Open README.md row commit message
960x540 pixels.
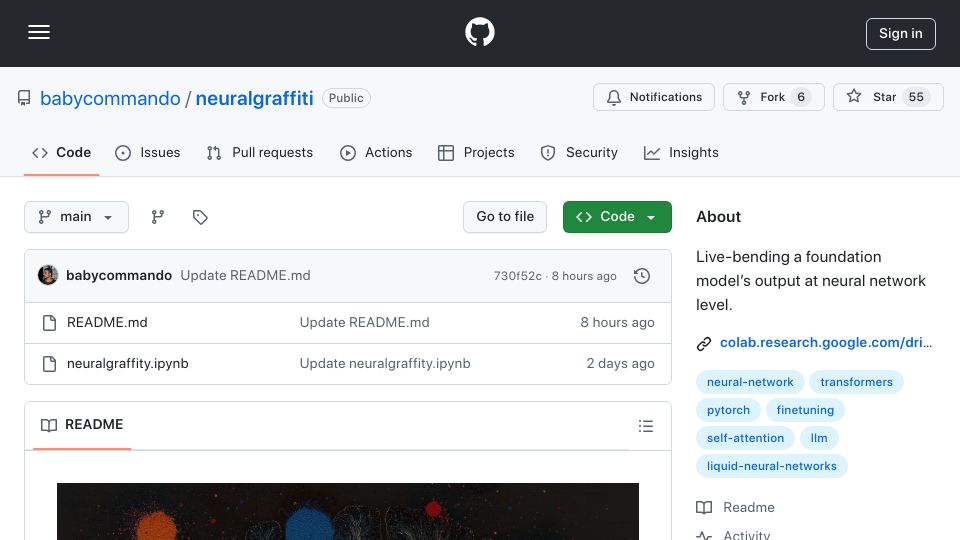click(364, 323)
